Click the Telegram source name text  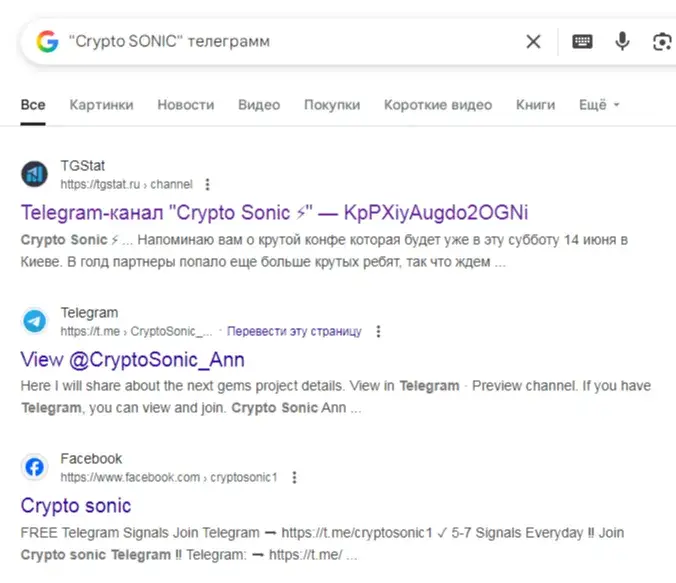coord(89,313)
